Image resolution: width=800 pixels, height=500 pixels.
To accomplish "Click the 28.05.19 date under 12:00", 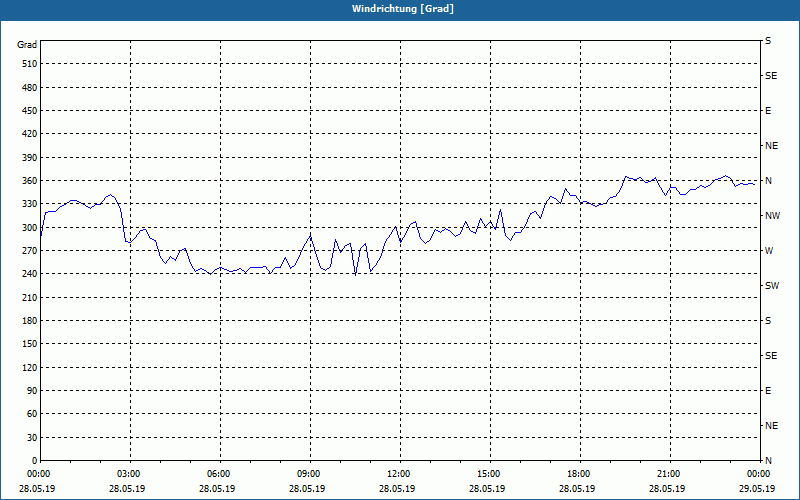I will point(397,489).
